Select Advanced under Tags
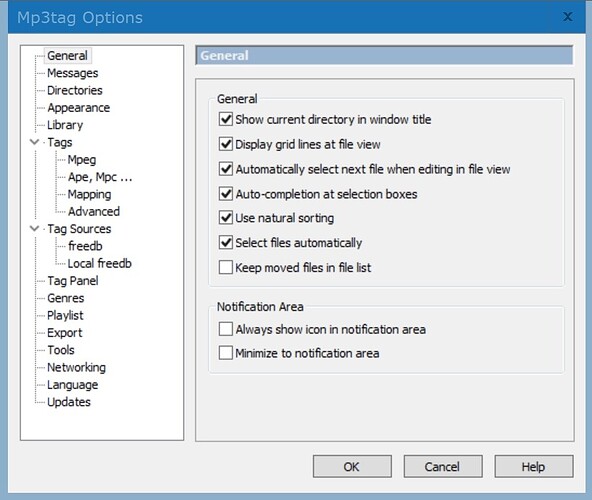 (94, 211)
